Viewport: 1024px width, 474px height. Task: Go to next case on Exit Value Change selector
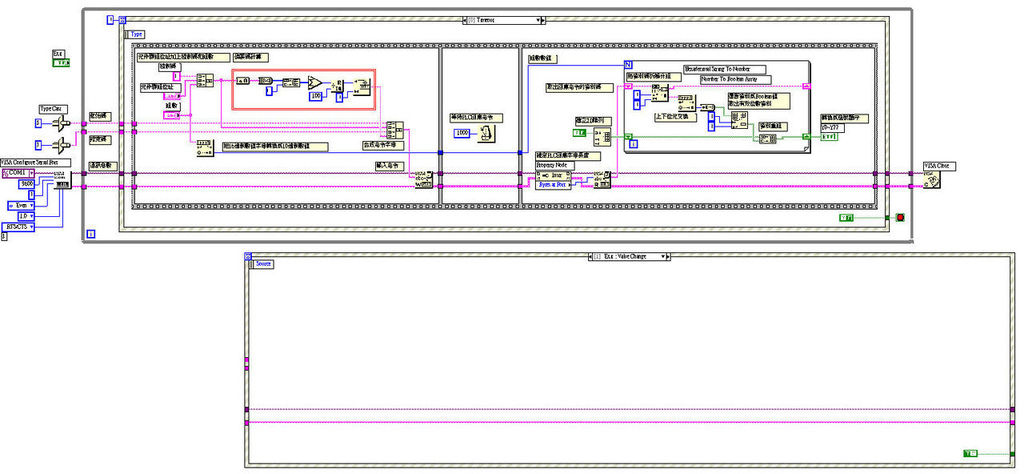[x=669, y=257]
